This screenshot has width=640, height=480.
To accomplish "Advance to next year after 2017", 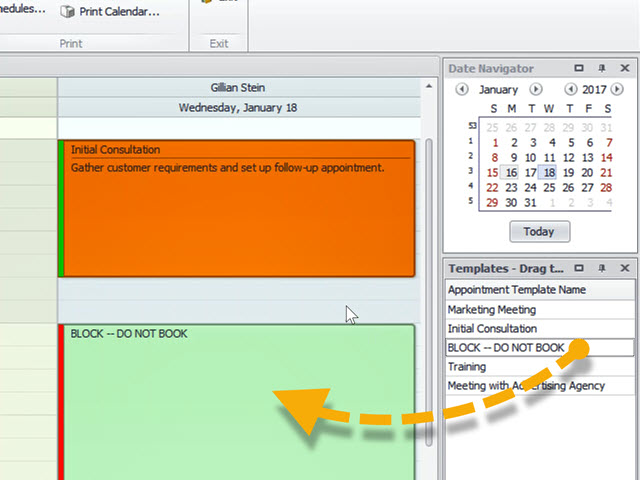I will point(617,89).
